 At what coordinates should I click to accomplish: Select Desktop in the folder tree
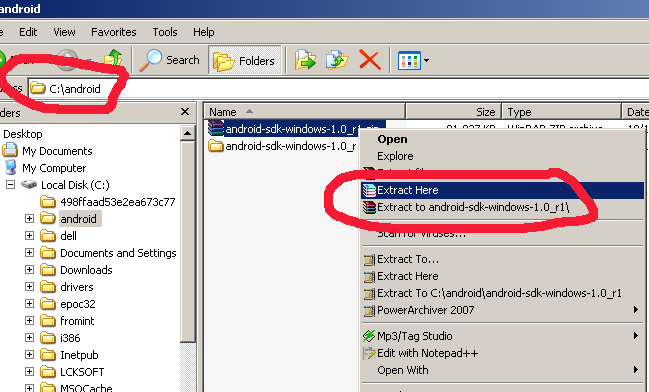23,134
